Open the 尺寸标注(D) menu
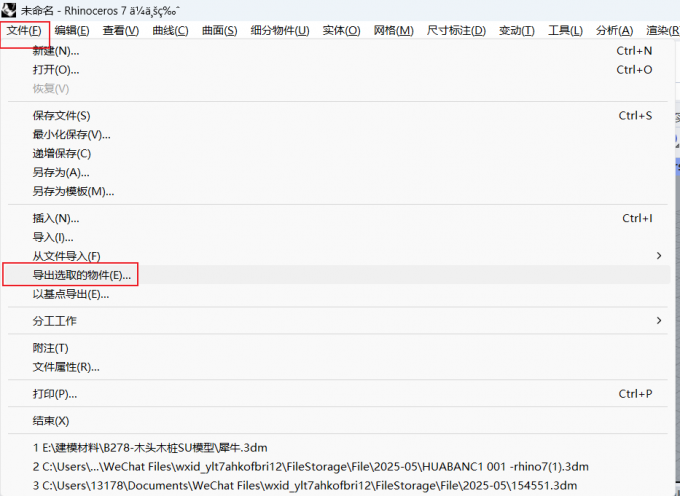Image resolution: width=680 pixels, height=496 pixels. (456, 30)
